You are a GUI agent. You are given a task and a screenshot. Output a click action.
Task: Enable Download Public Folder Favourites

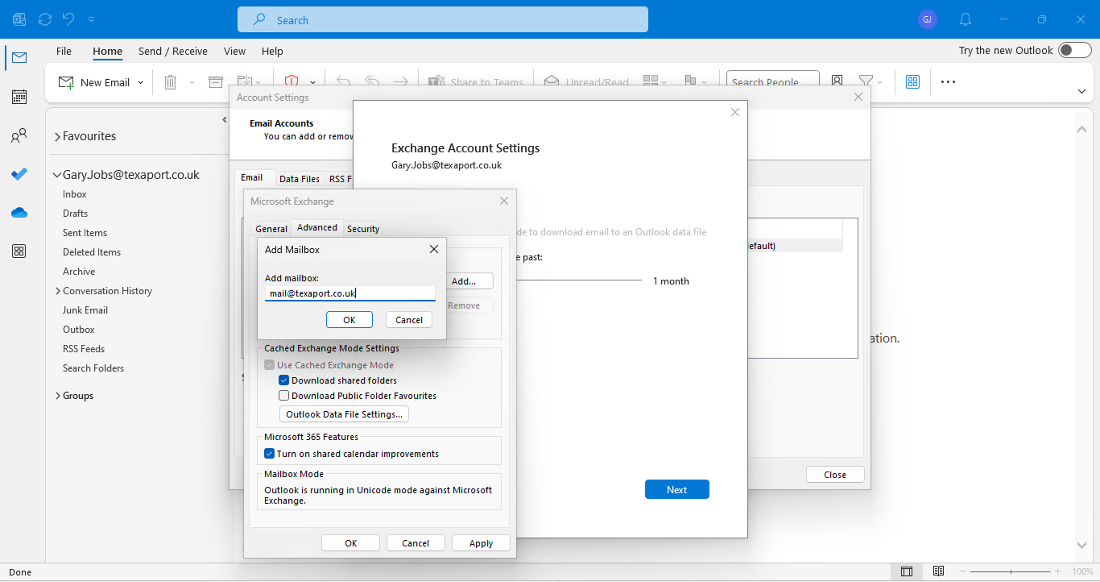pyautogui.click(x=284, y=395)
